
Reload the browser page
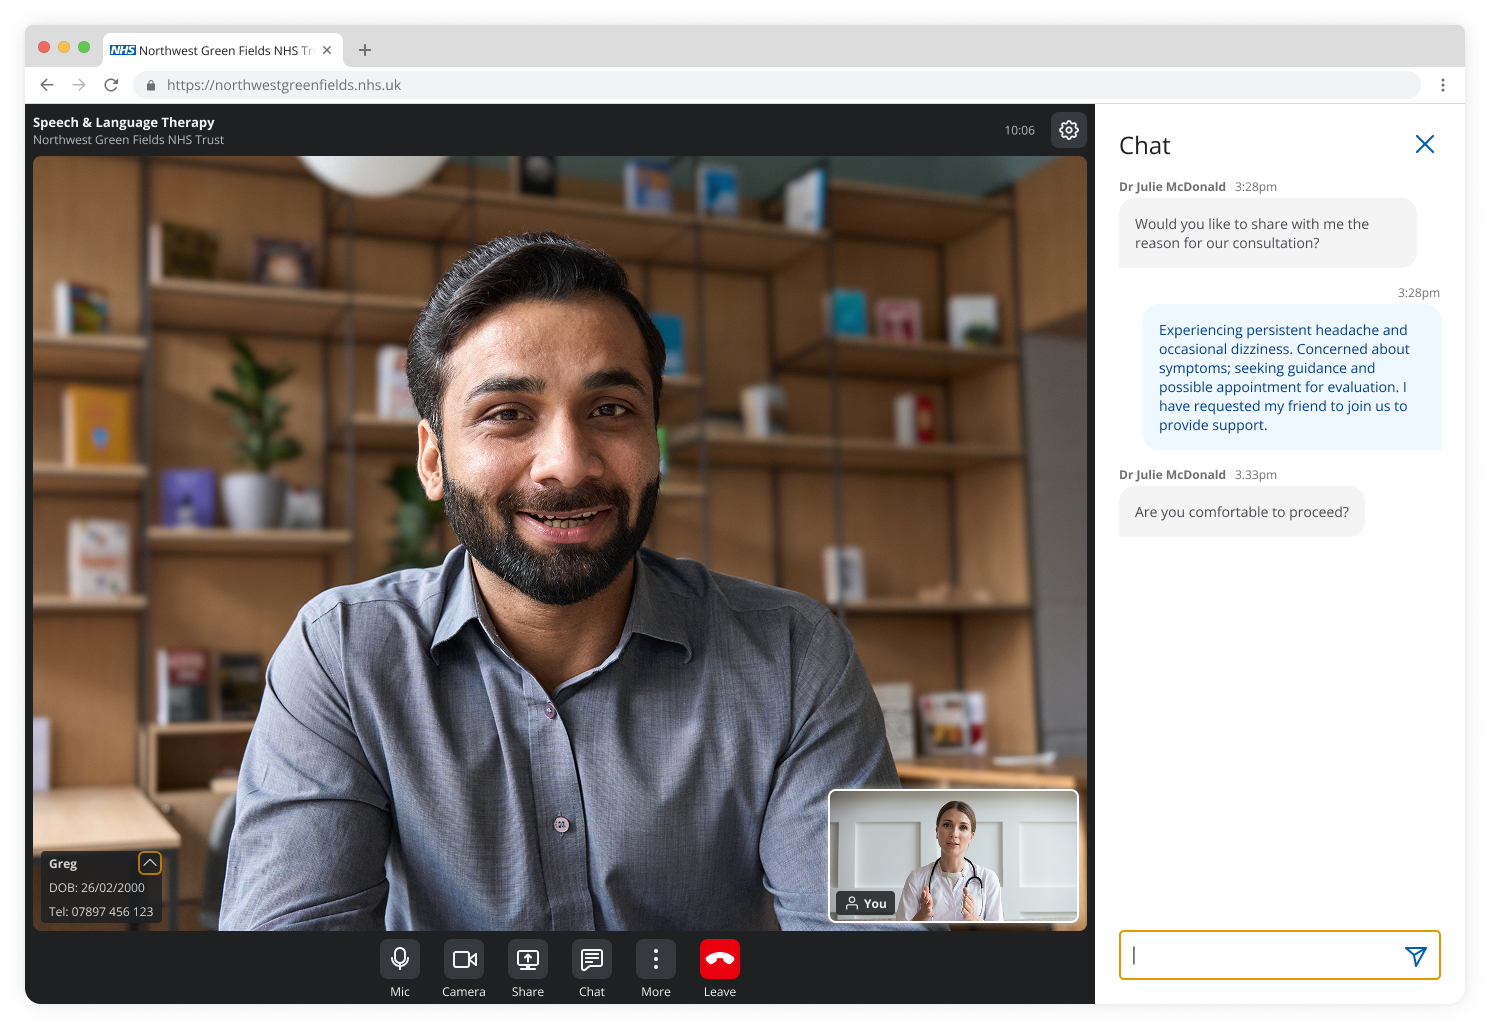click(111, 85)
